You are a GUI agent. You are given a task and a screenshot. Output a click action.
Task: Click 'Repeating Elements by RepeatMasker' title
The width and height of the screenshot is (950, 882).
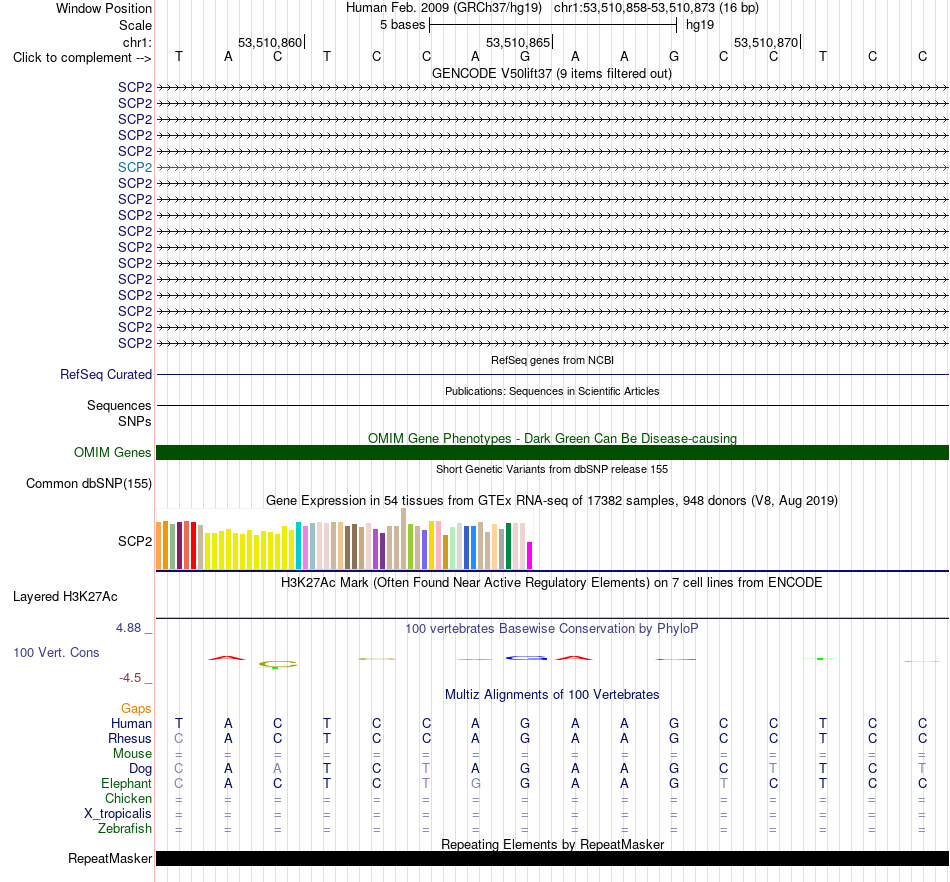tap(552, 844)
